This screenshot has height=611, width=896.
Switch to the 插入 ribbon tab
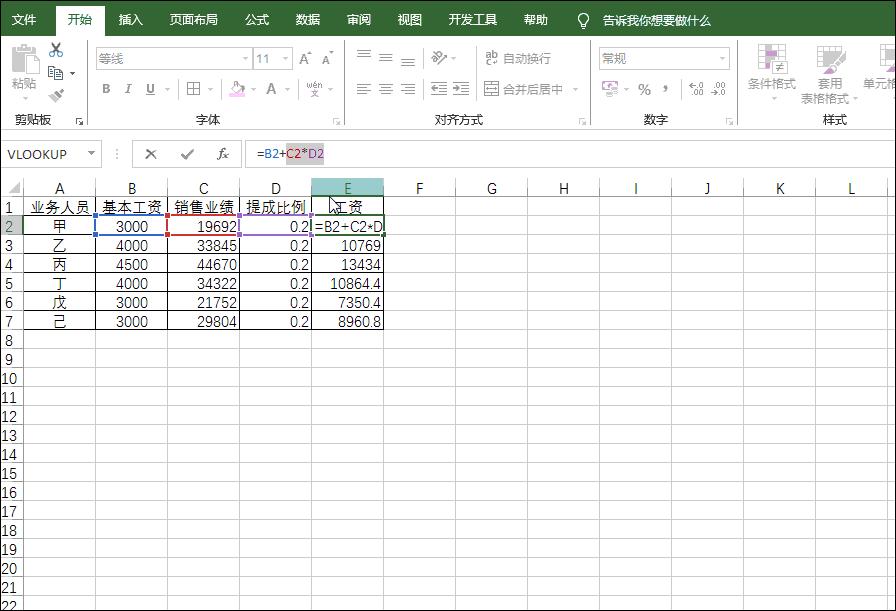click(130, 18)
